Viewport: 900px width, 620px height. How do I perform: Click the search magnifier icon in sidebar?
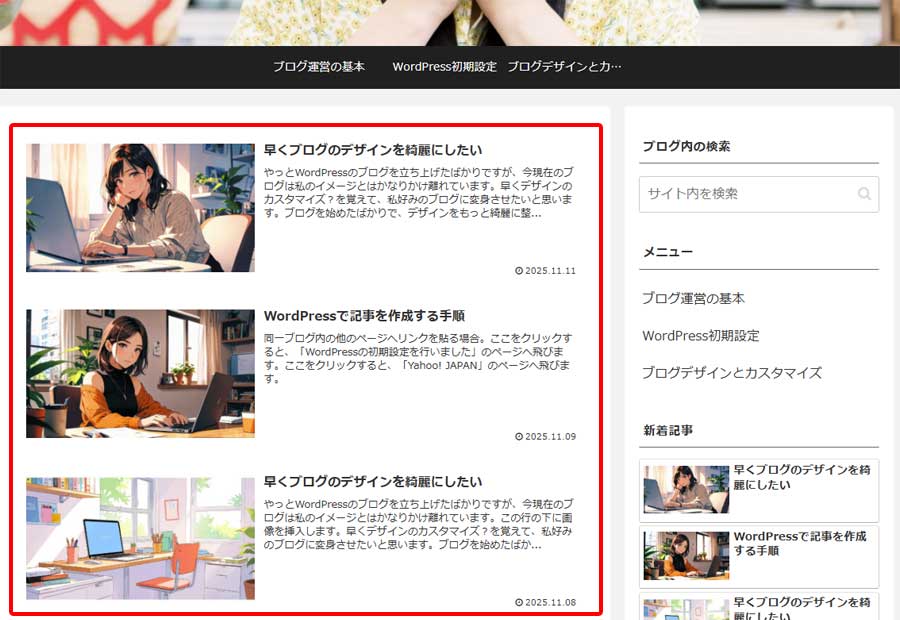[x=863, y=194]
